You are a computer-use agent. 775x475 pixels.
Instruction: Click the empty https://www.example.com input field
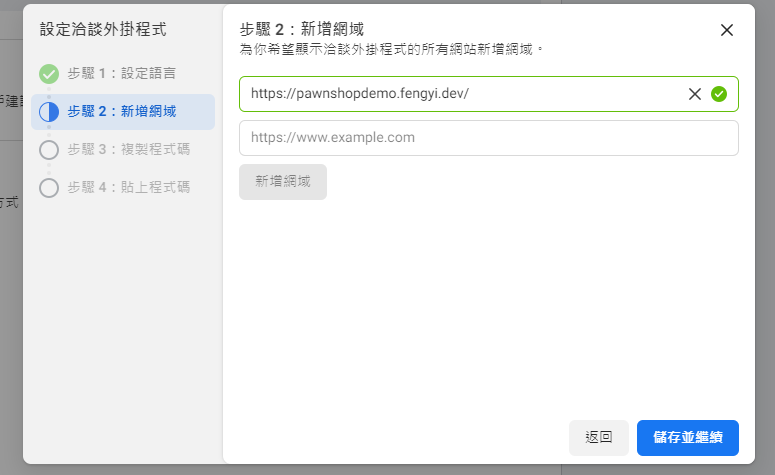[488, 138]
